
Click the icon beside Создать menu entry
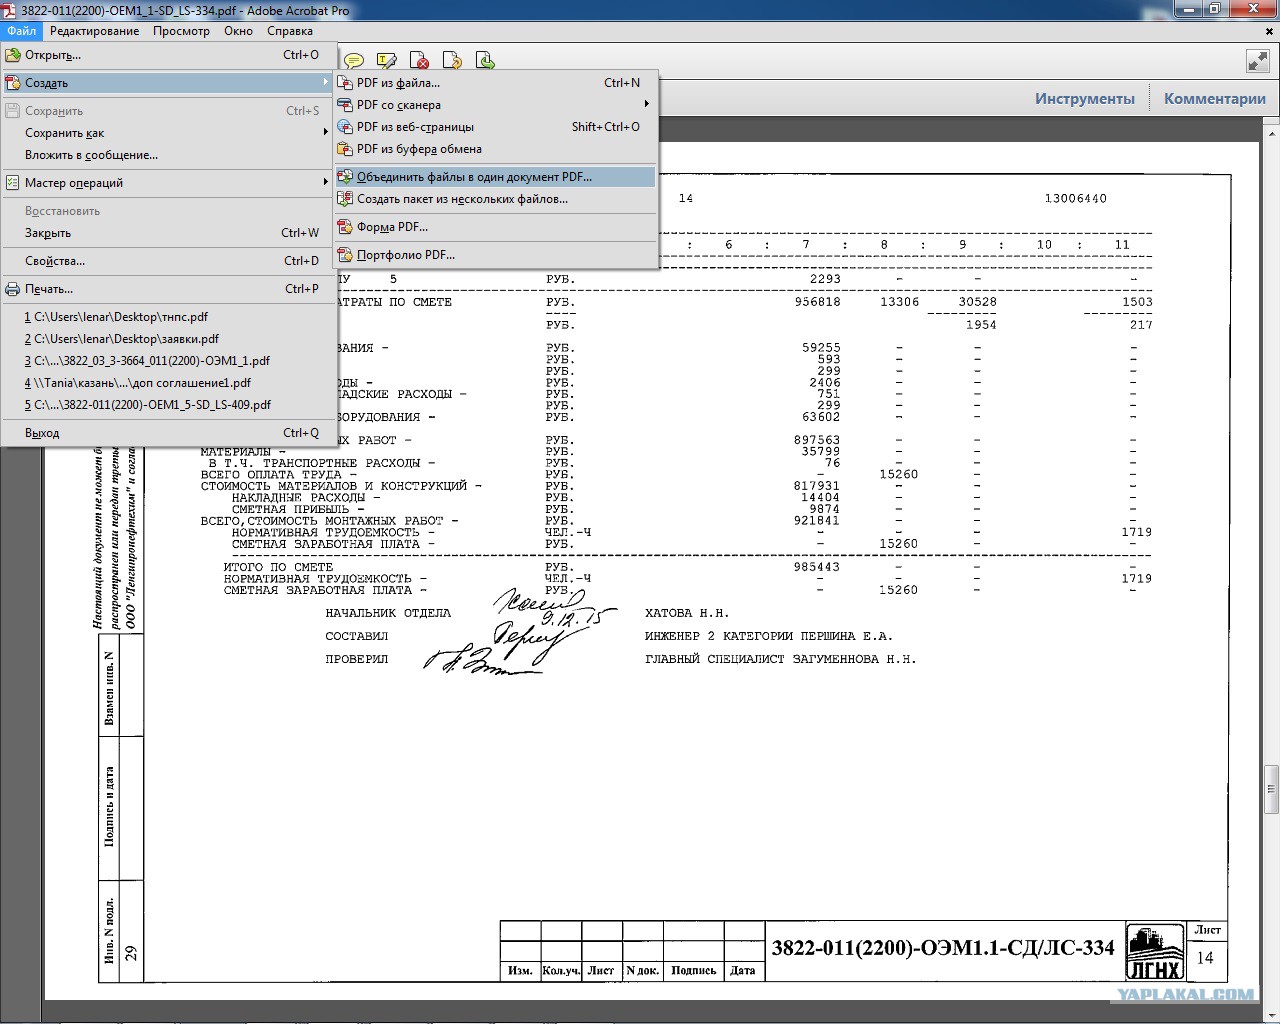[x=13, y=83]
